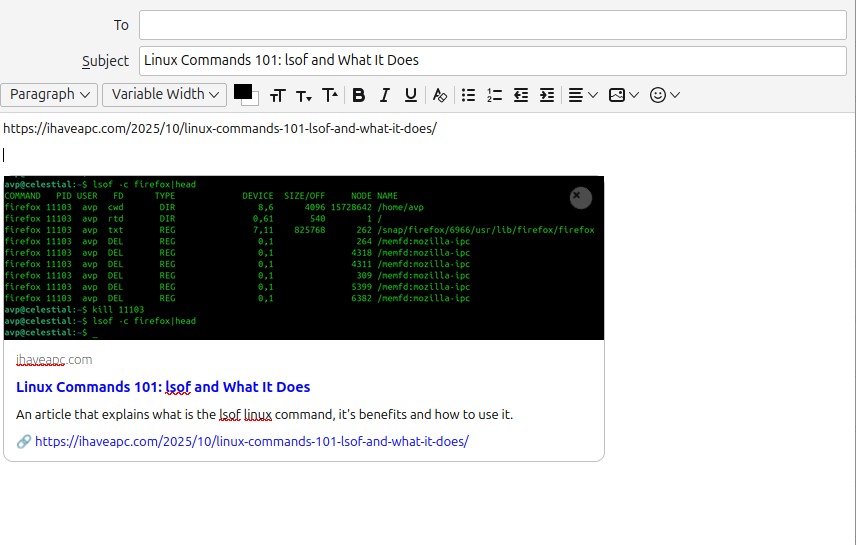This screenshot has height=545, width=856.
Task: Toggle underline formatting
Action: tap(411, 95)
